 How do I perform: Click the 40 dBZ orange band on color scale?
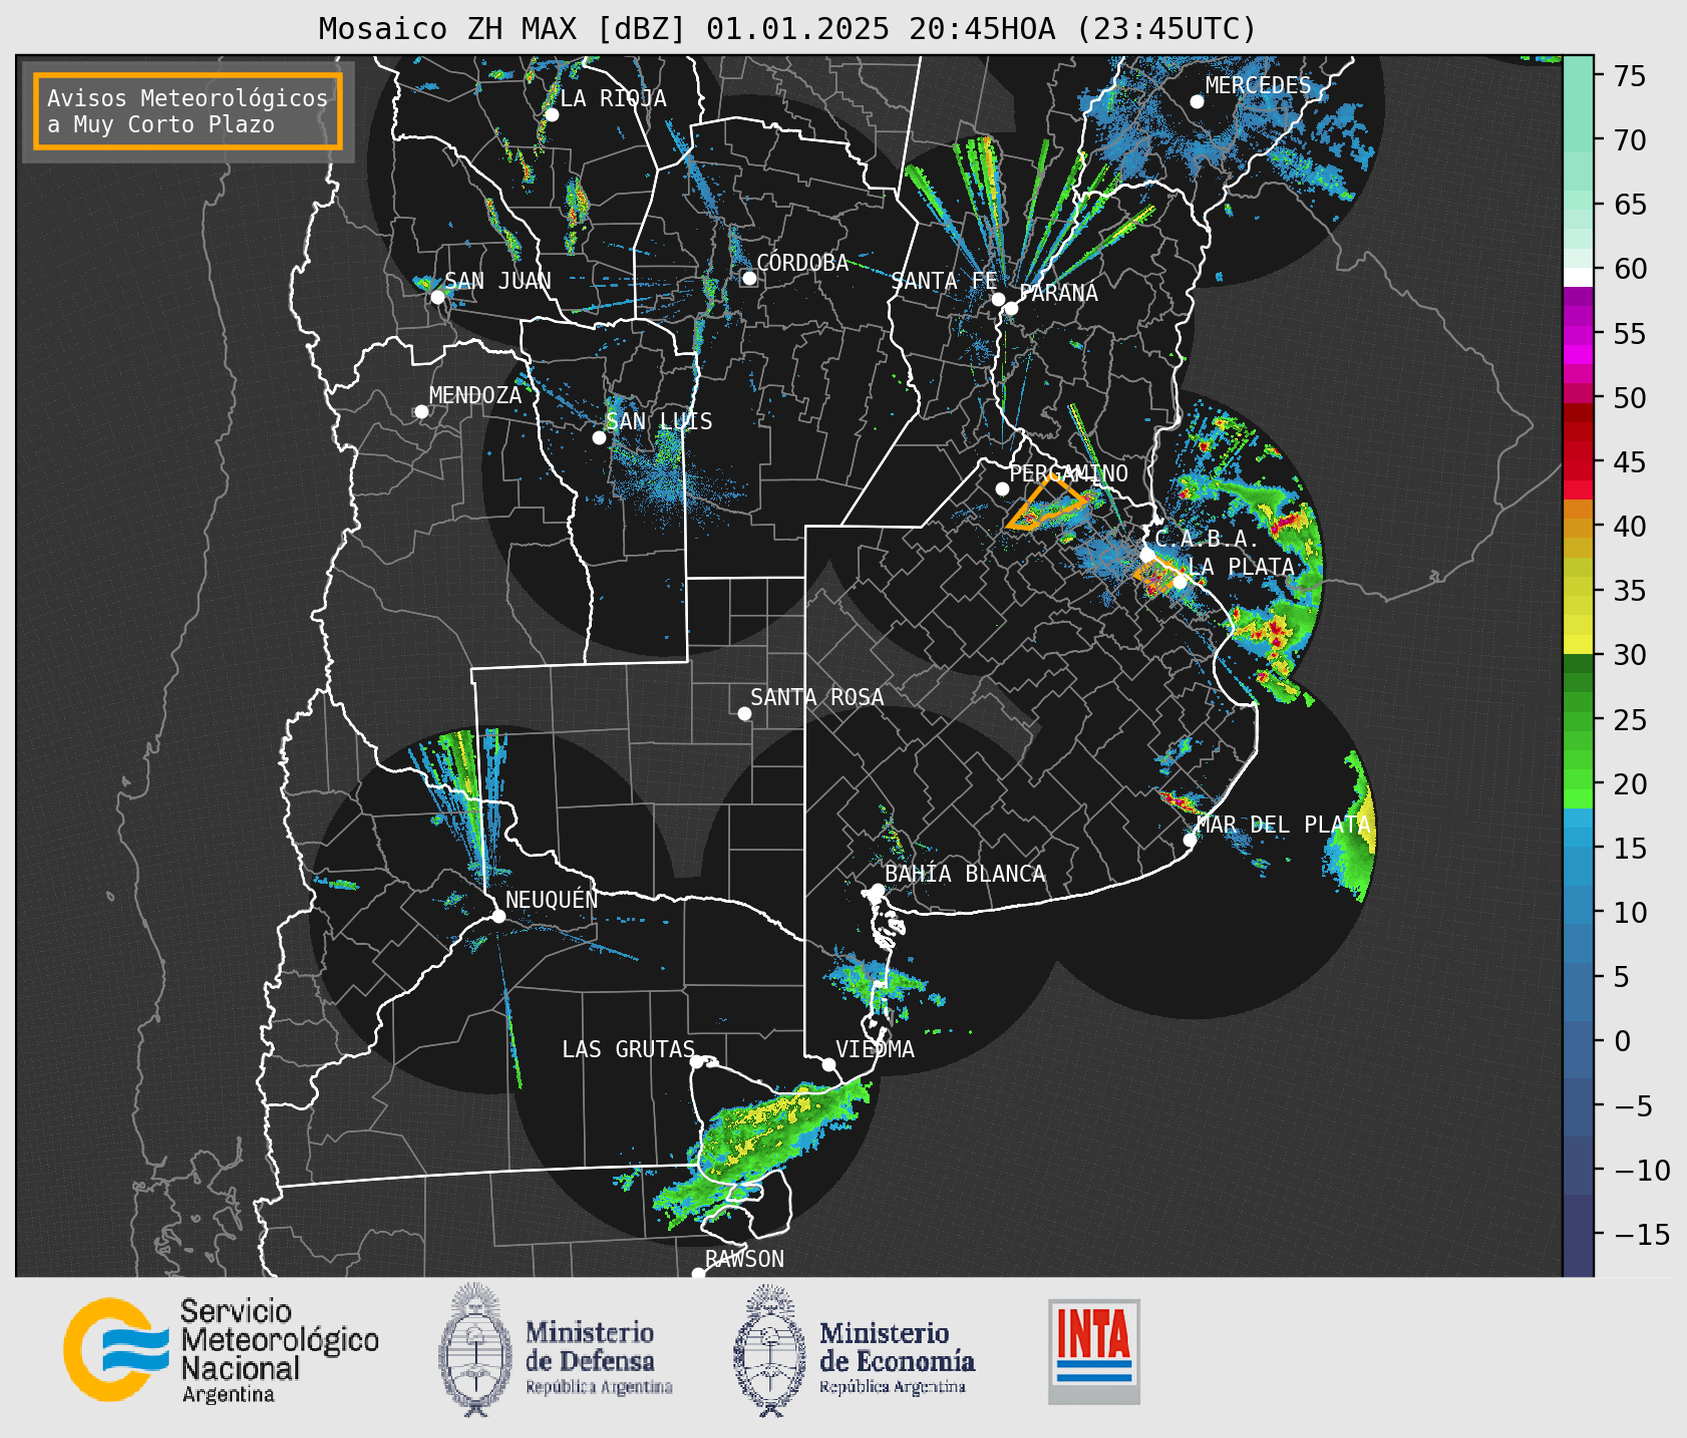pyautogui.click(x=1578, y=526)
